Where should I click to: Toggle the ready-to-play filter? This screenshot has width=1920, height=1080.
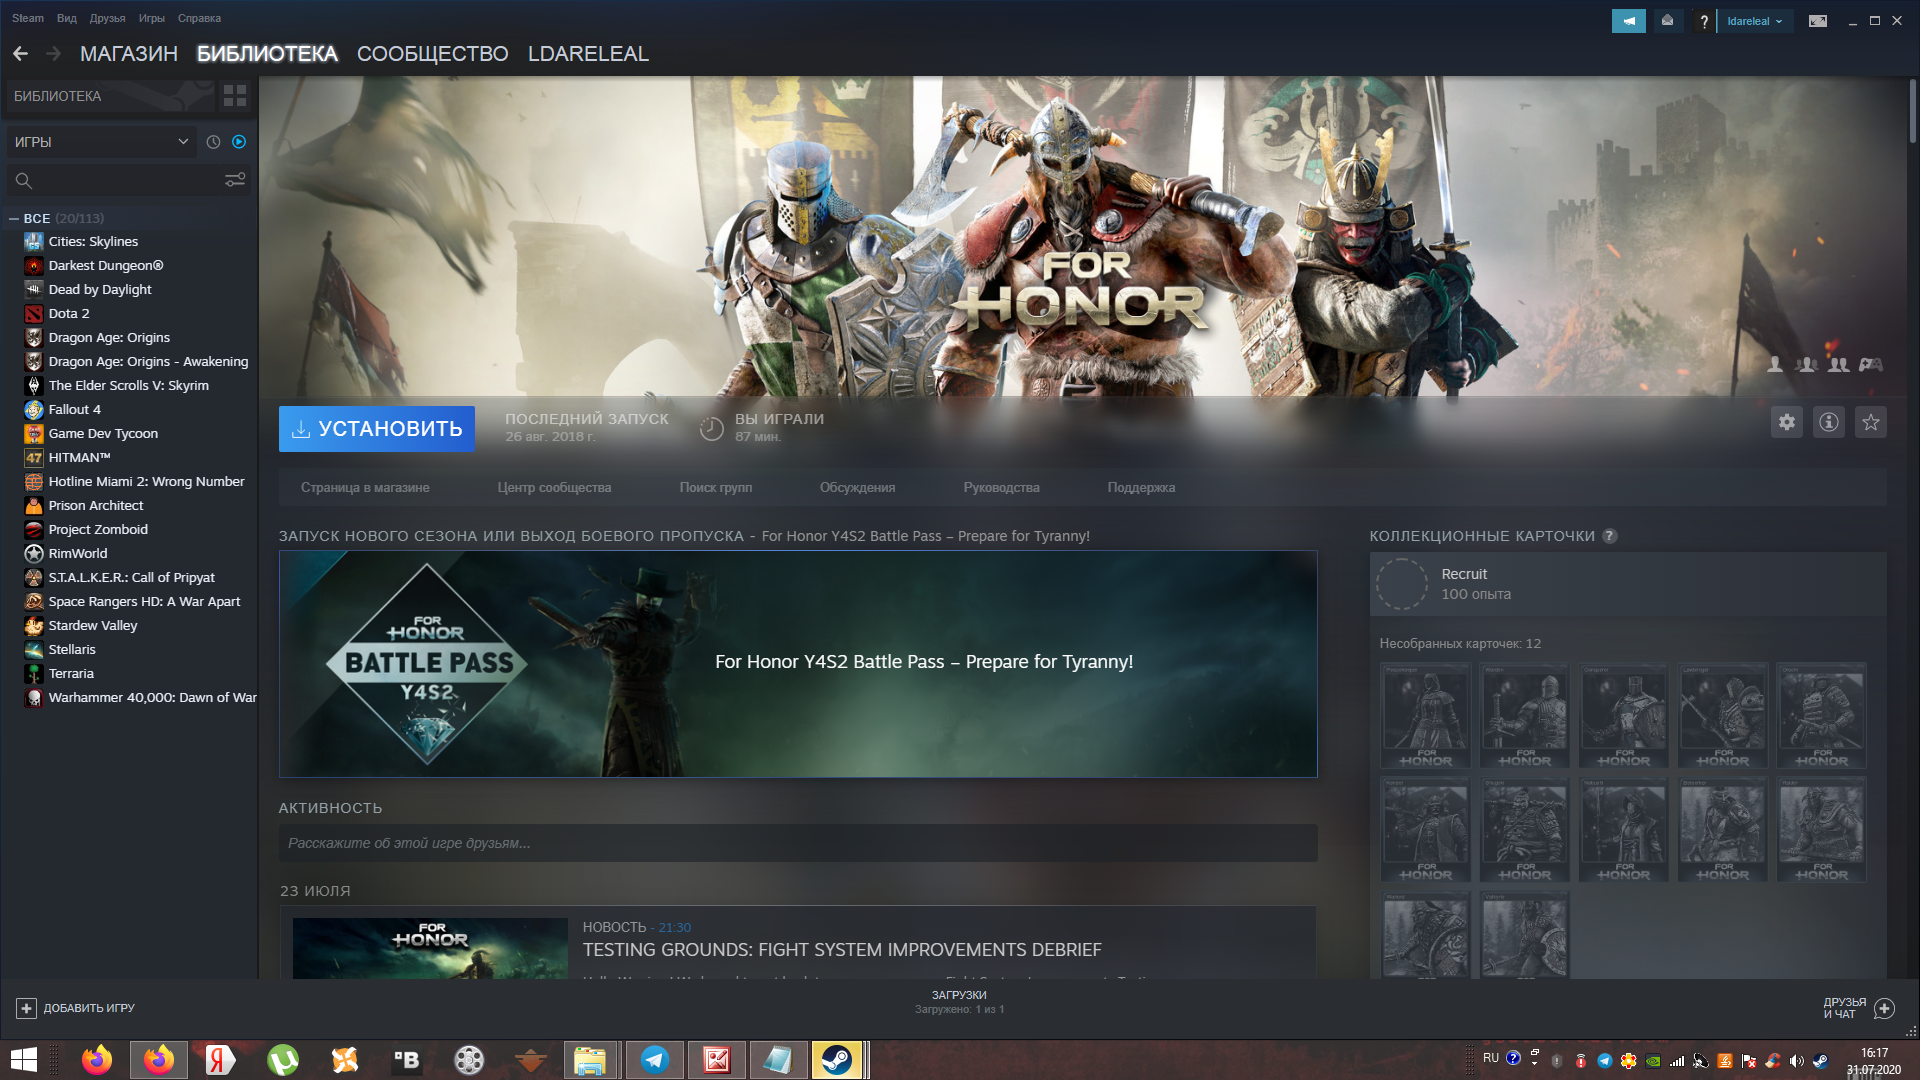[239, 142]
